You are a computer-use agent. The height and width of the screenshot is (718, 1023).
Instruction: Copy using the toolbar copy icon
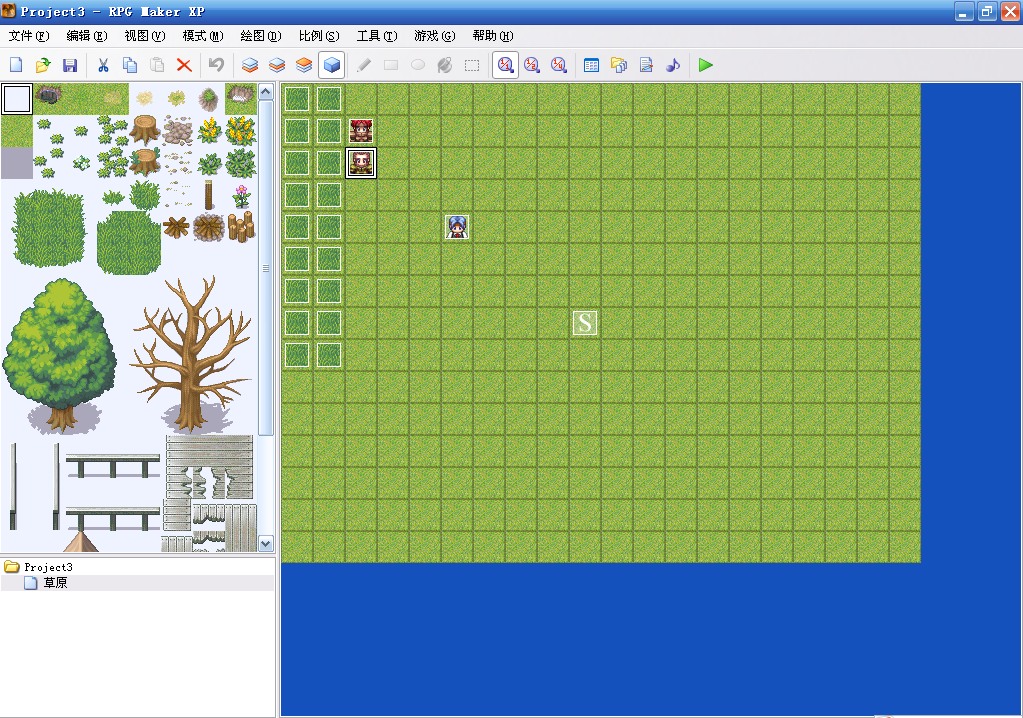(130, 65)
